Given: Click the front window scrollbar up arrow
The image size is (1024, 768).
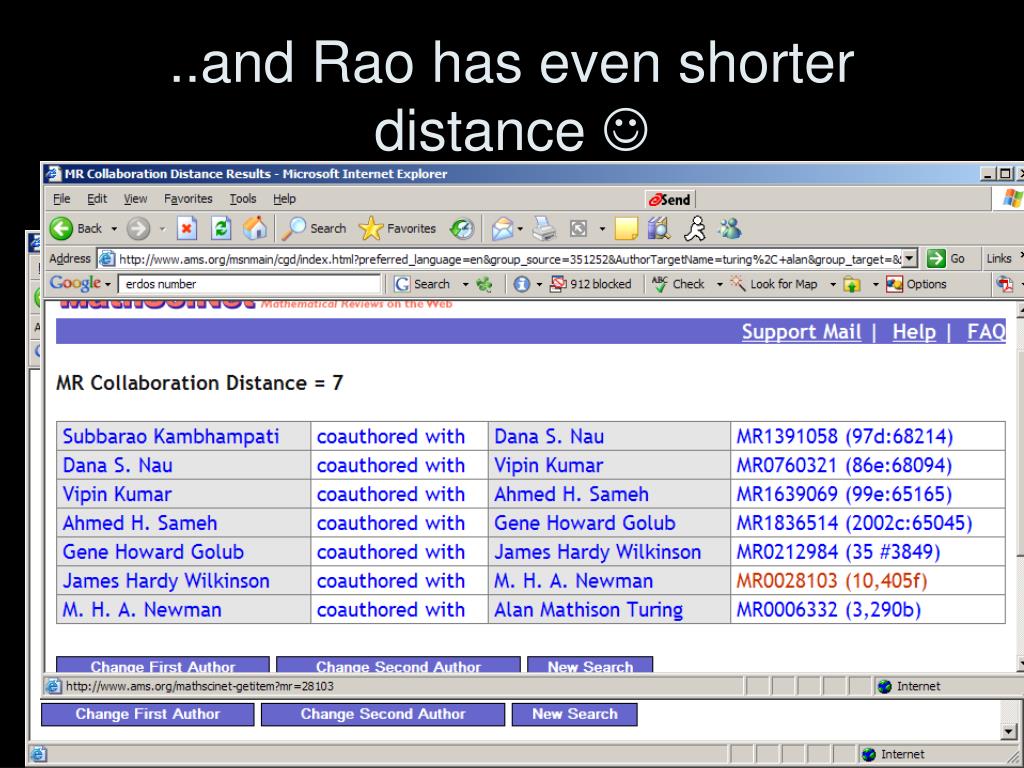Looking at the screenshot, I should (x=1020, y=310).
